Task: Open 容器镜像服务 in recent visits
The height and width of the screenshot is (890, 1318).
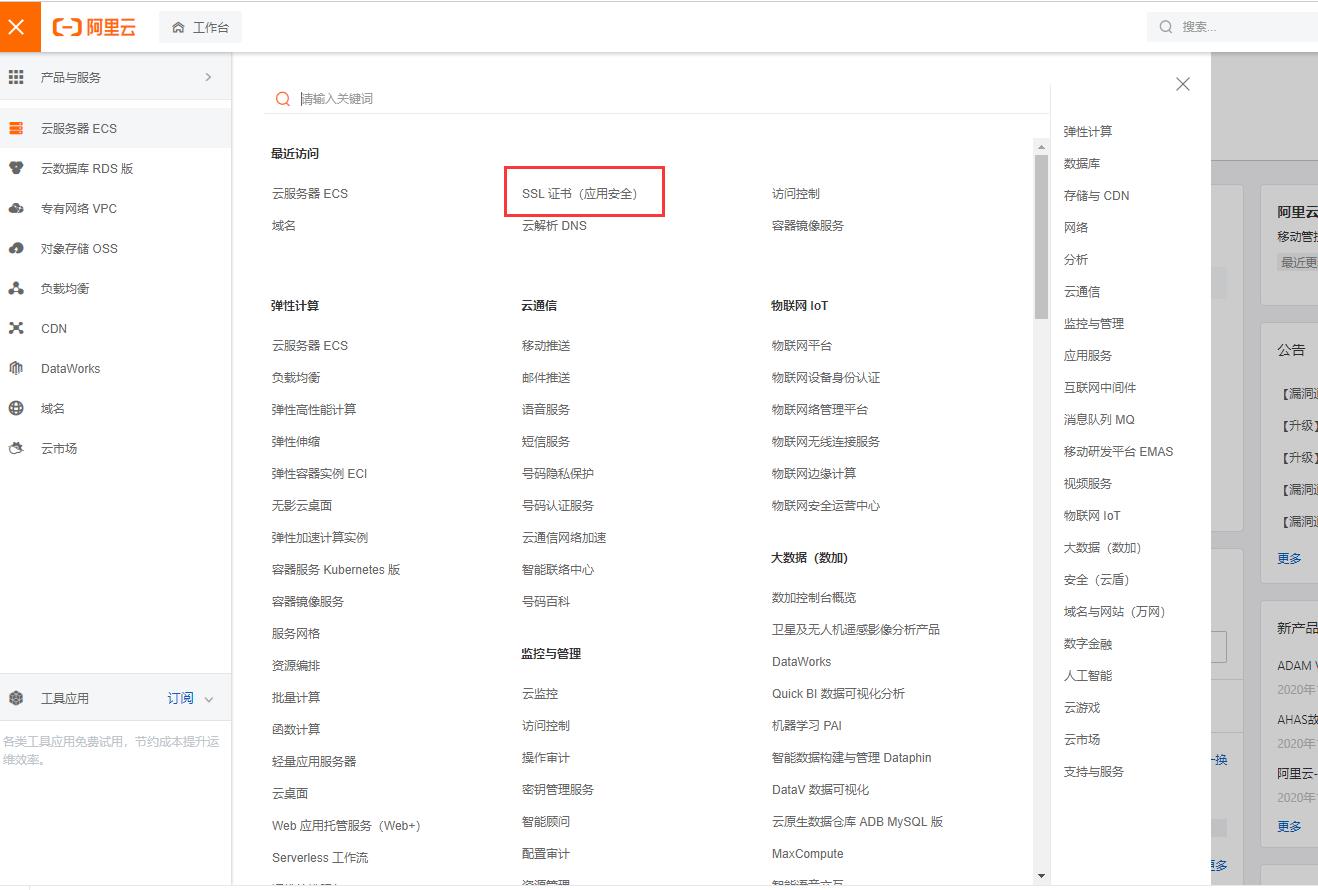Action: pos(808,225)
